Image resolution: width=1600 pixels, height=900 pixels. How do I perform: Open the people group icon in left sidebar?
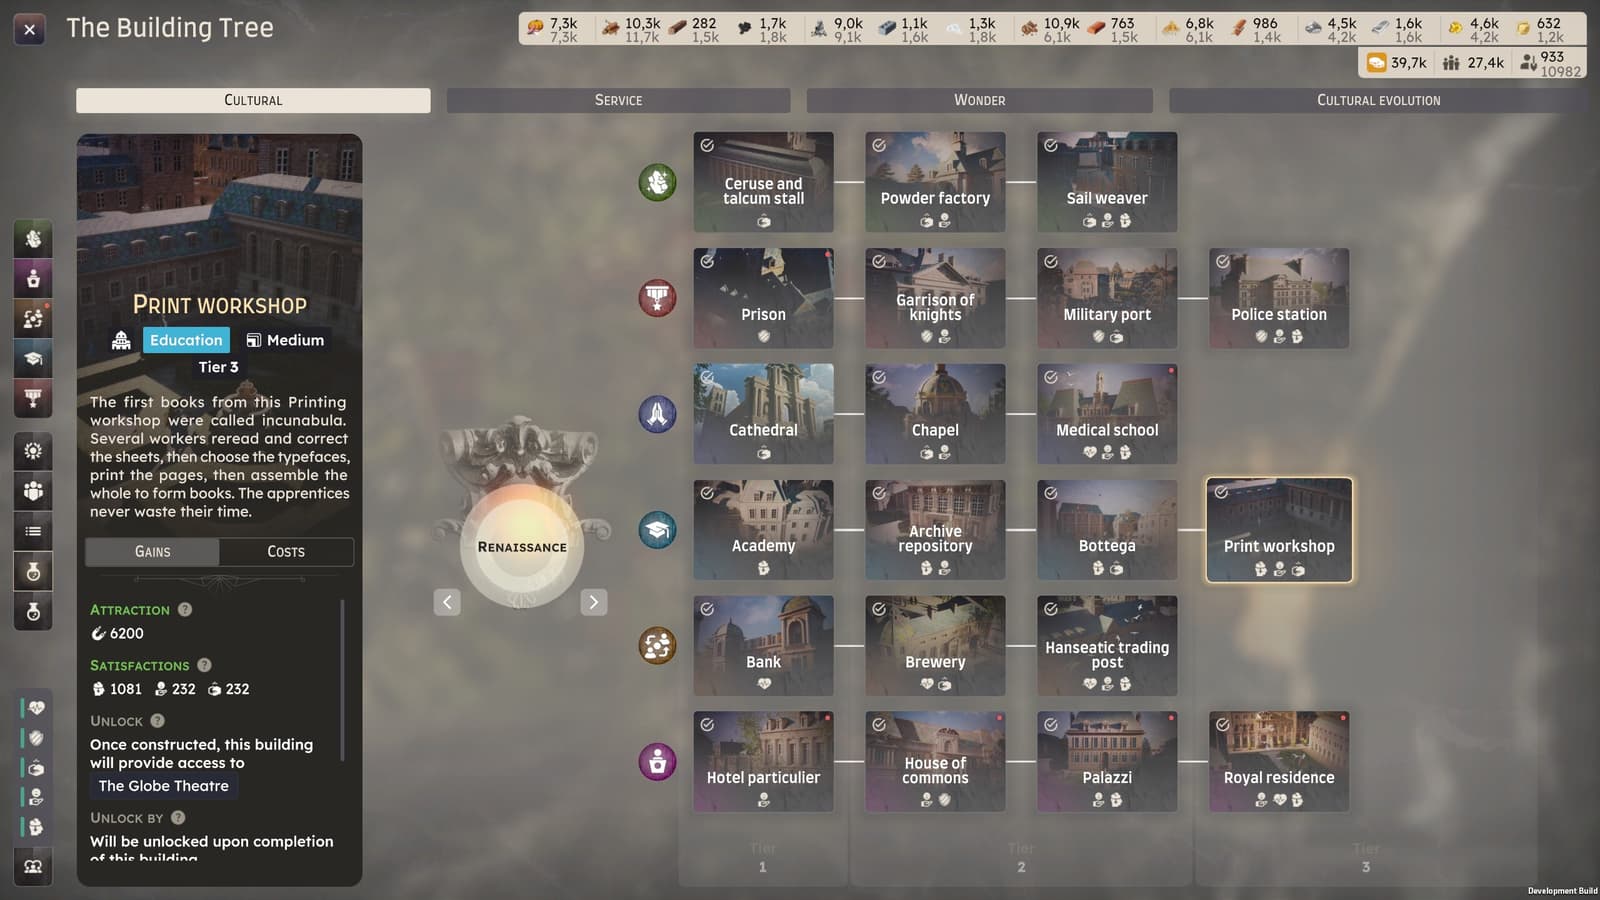pyautogui.click(x=33, y=491)
